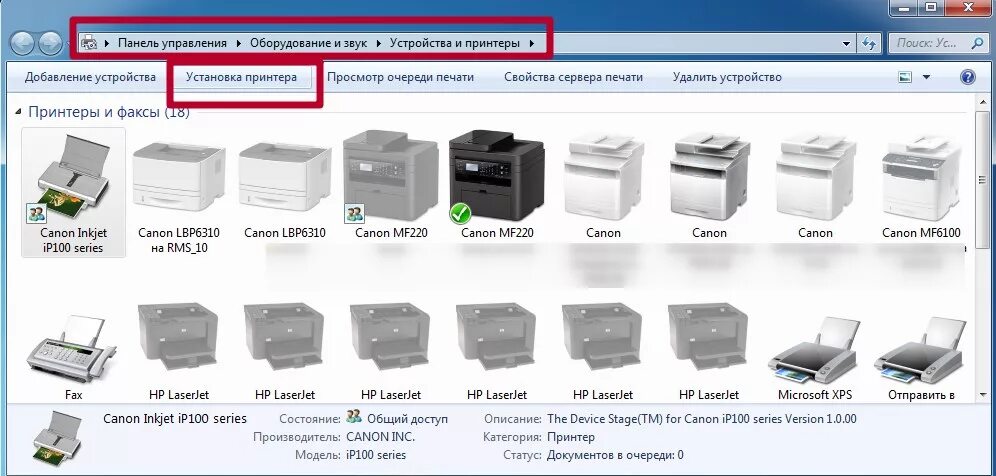This screenshot has height=476, width=996.
Task: Refresh the address bar location
Action: click(x=869, y=43)
